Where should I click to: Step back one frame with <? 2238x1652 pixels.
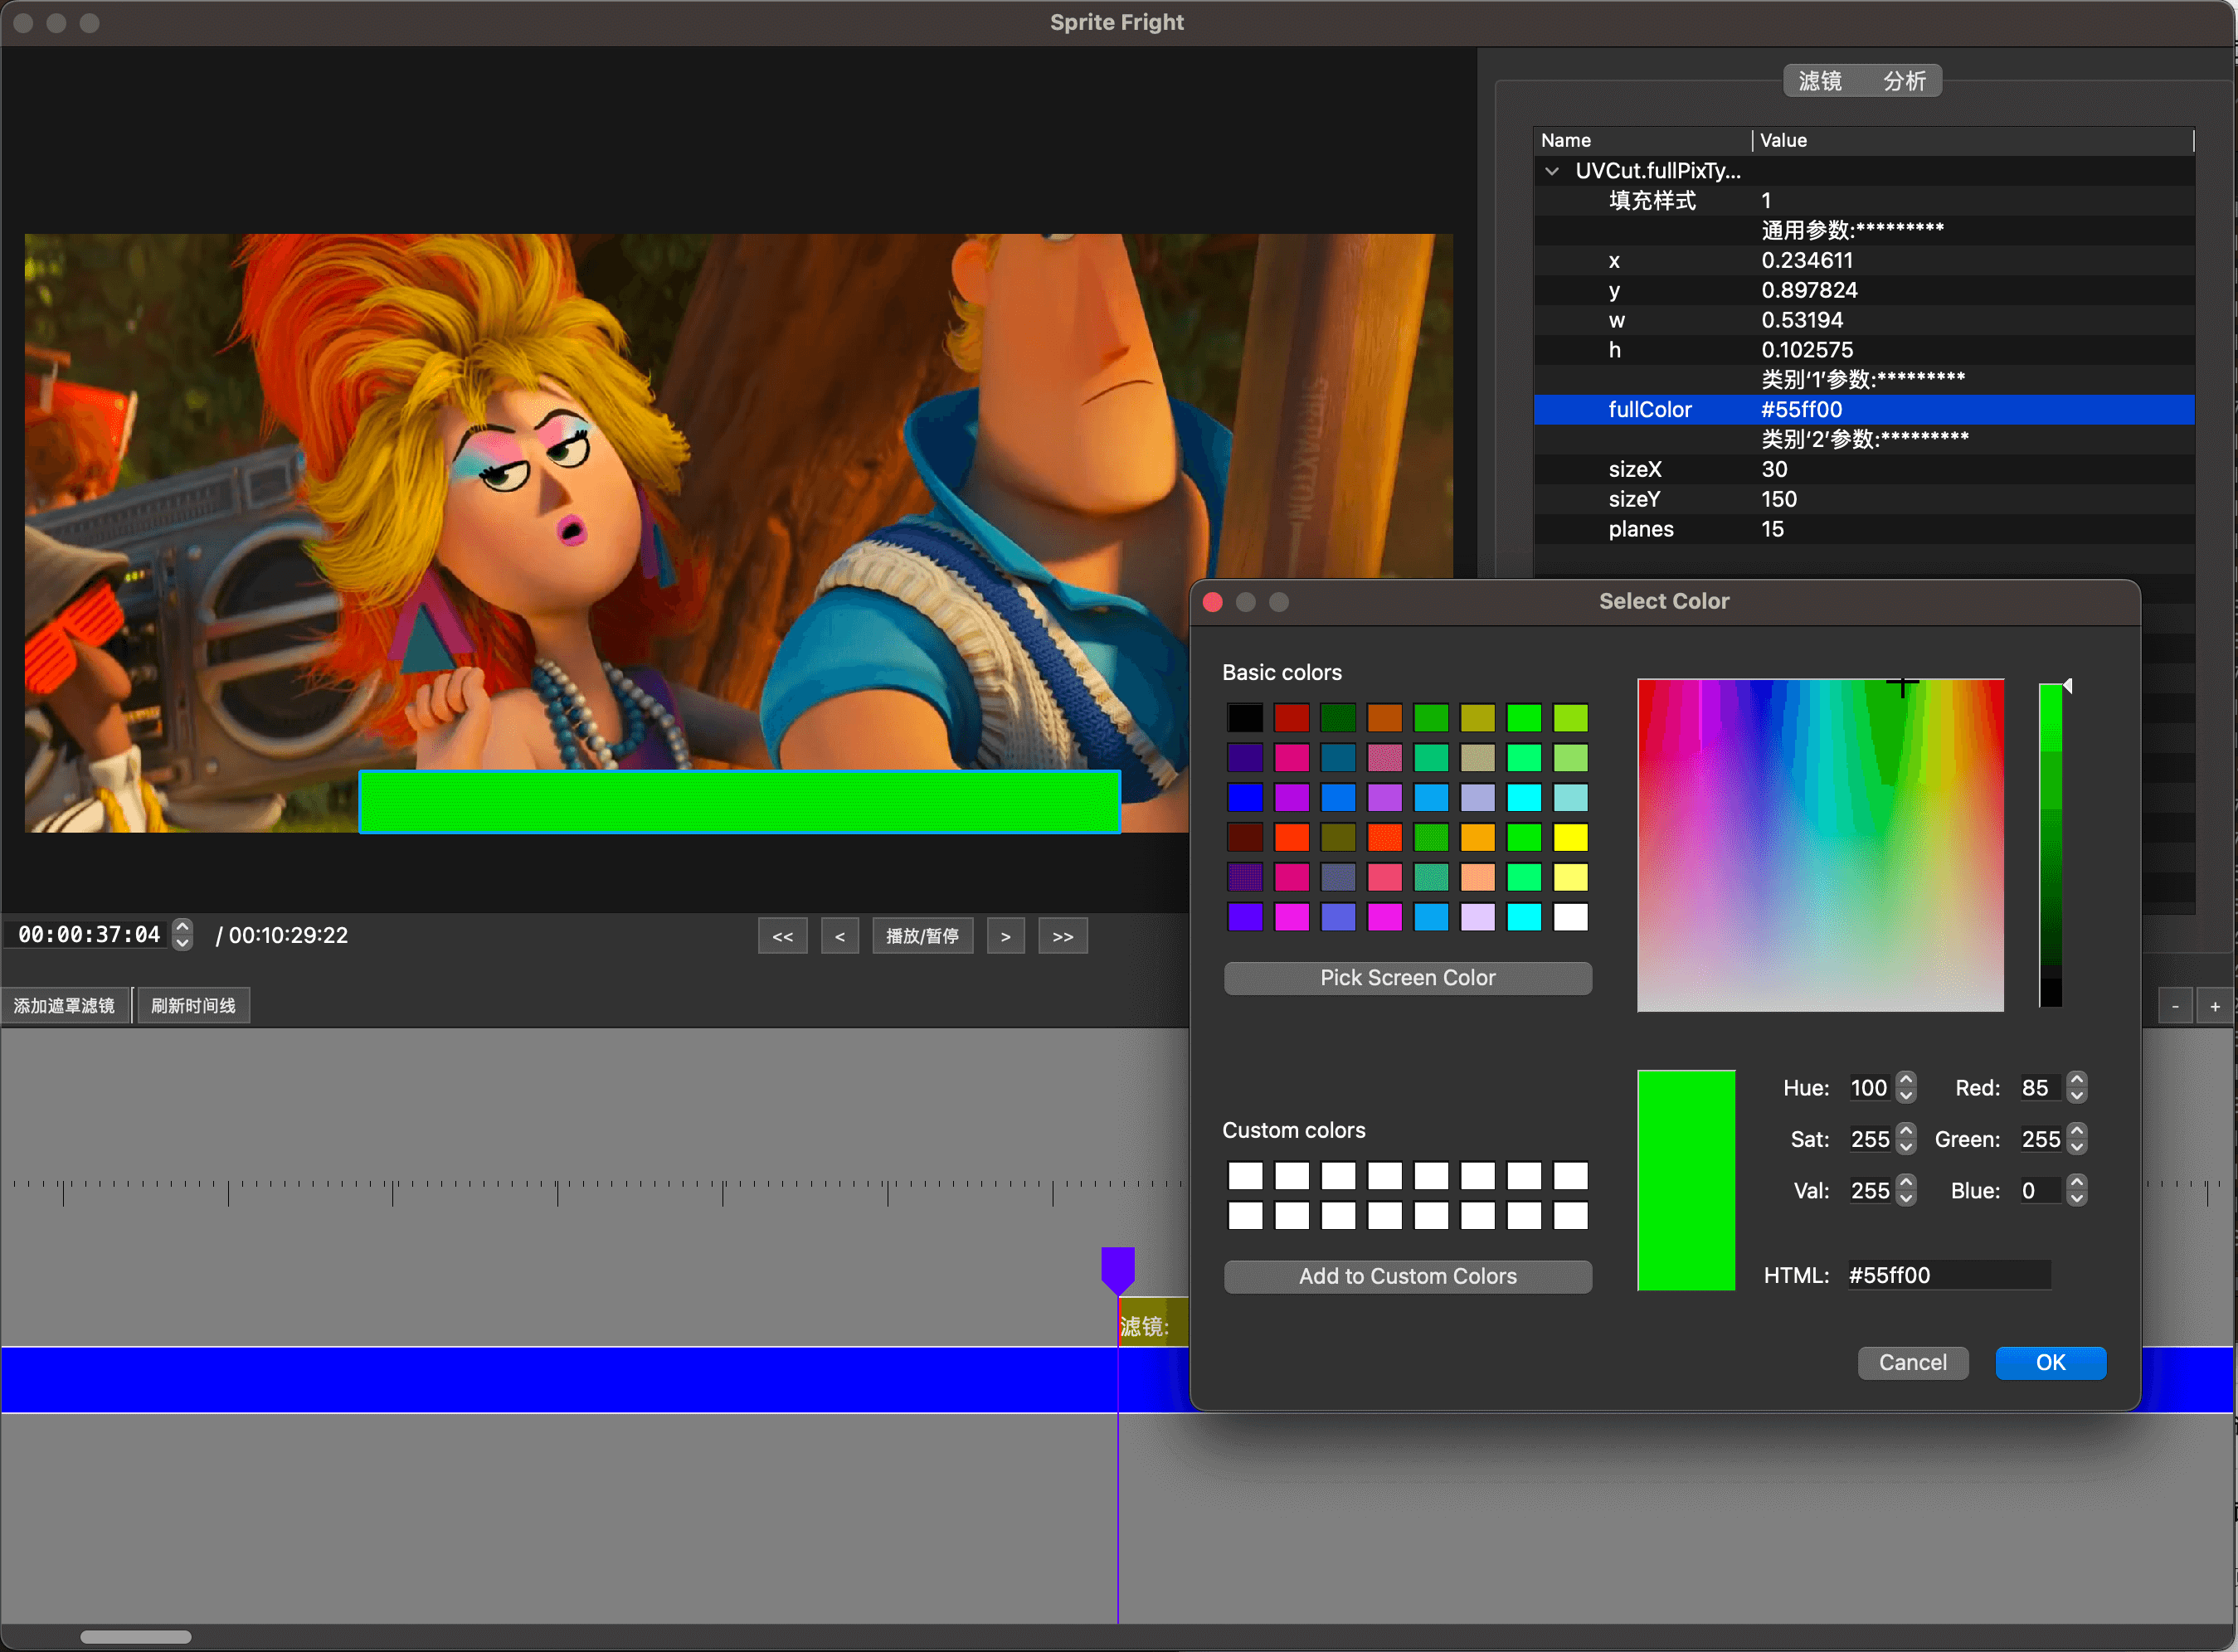point(840,936)
